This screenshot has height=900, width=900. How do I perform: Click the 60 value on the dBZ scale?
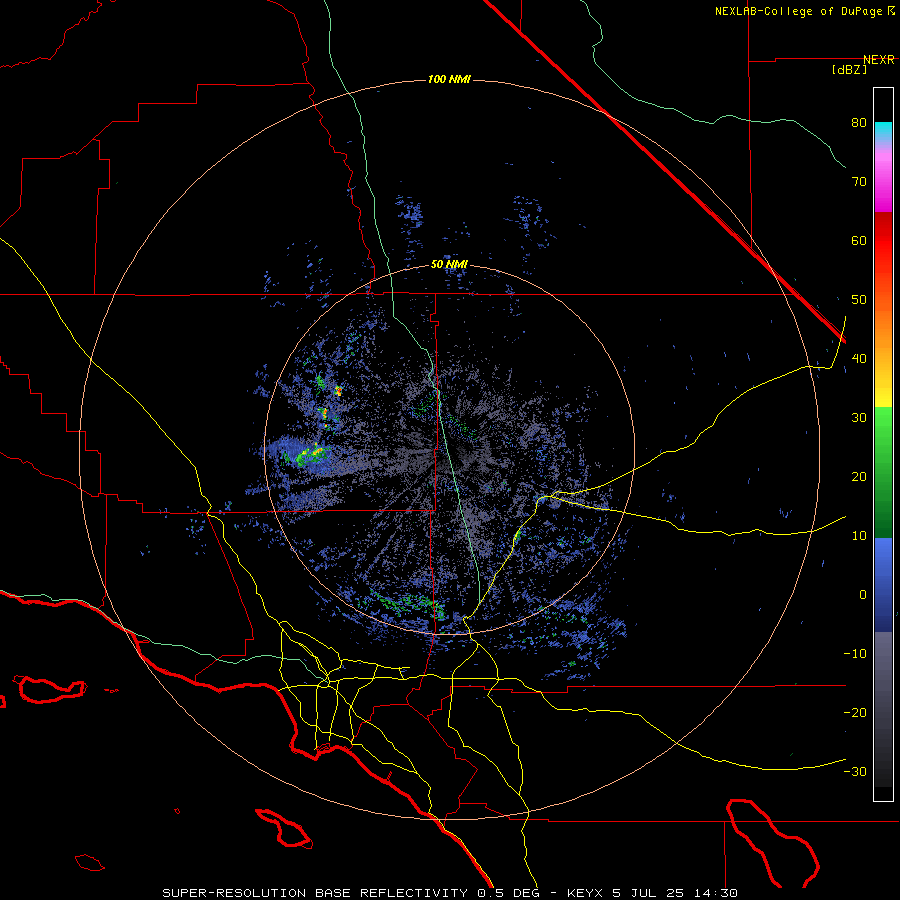click(x=859, y=241)
